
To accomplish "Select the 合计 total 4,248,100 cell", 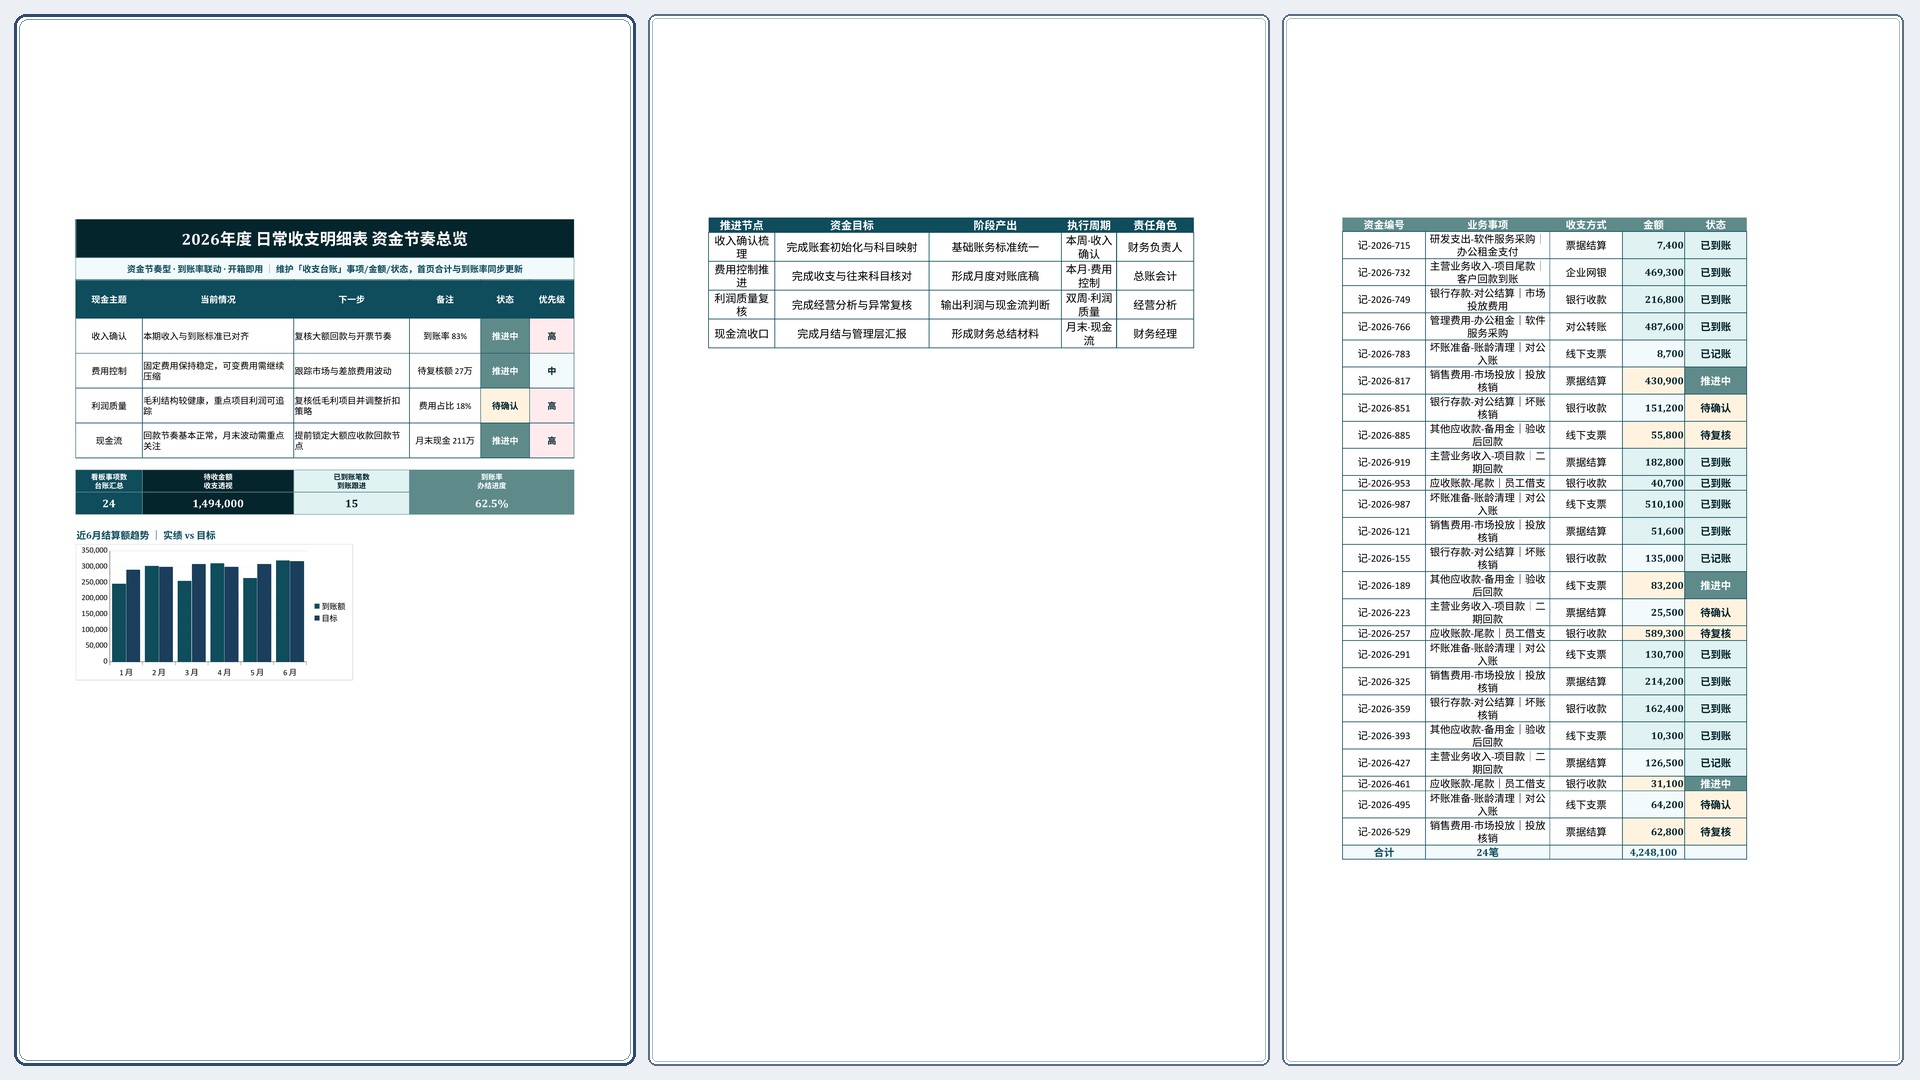I will pos(1653,852).
